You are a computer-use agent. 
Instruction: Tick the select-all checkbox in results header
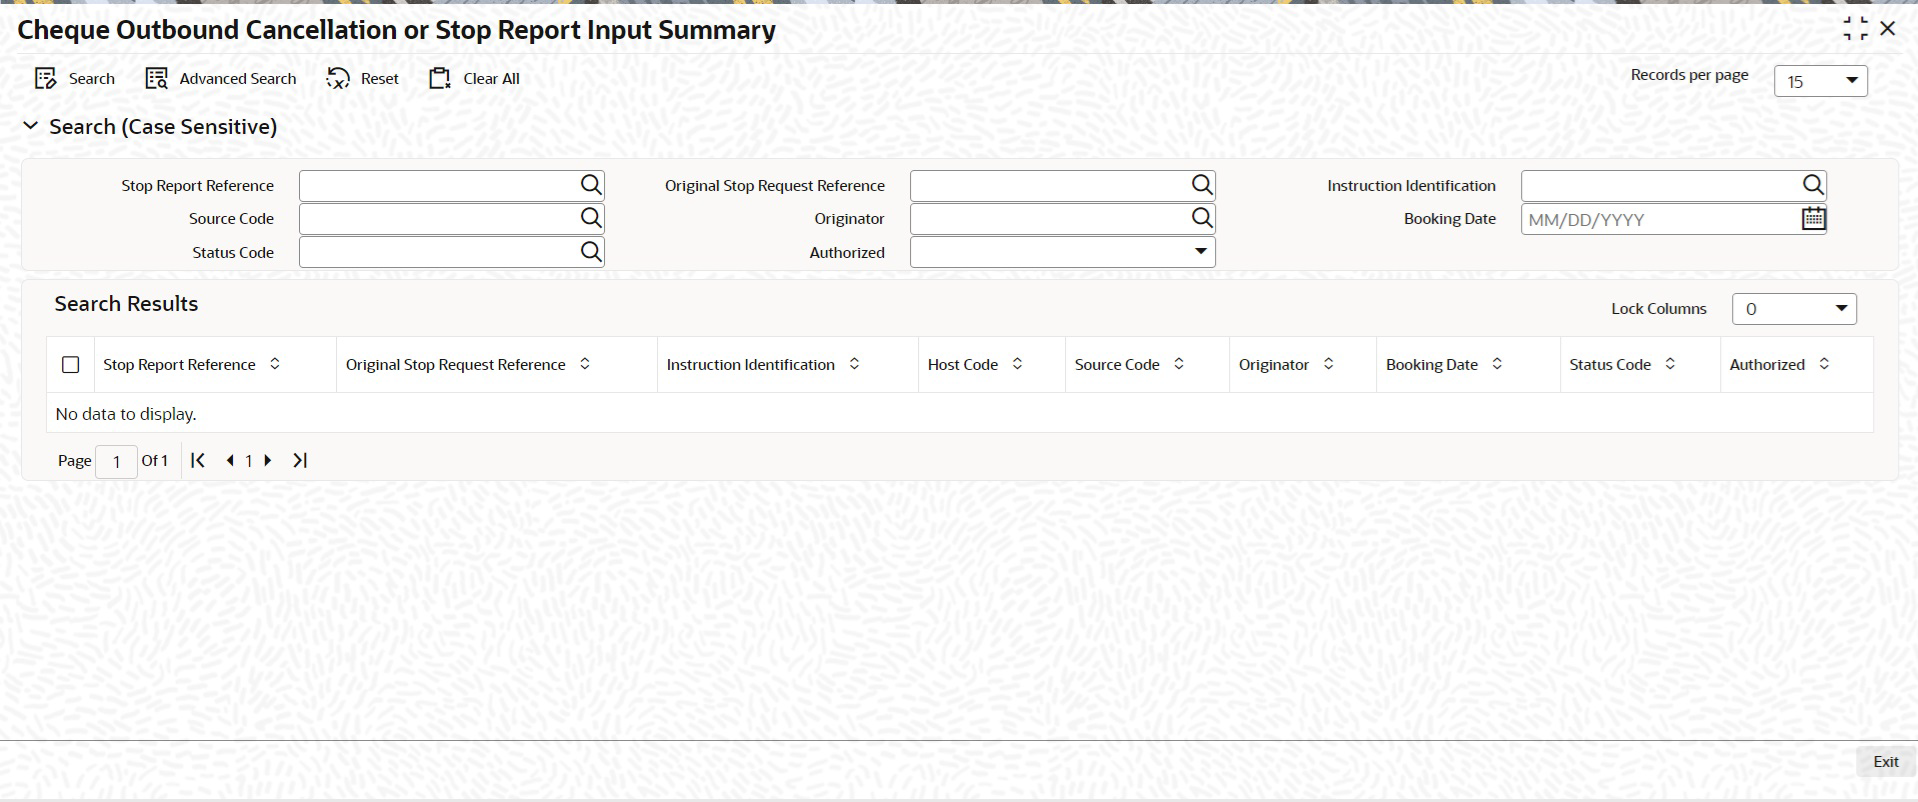[x=70, y=365]
